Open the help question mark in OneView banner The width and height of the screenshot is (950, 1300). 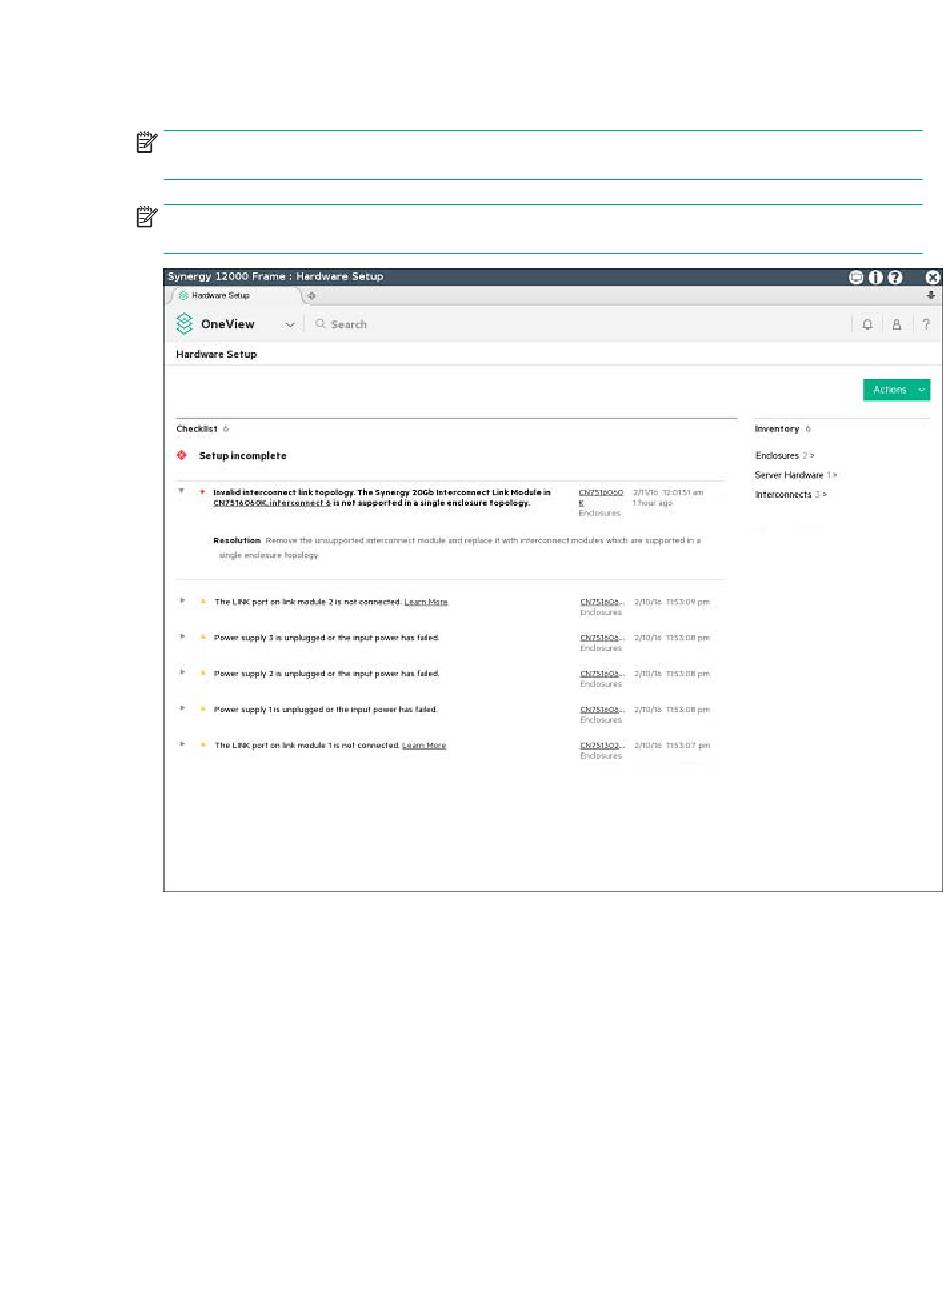point(926,324)
